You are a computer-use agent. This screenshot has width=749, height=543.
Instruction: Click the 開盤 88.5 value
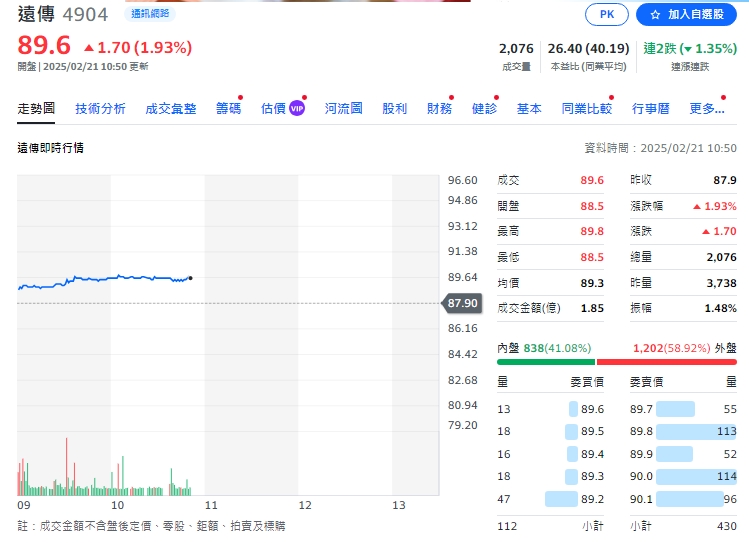tap(592, 206)
